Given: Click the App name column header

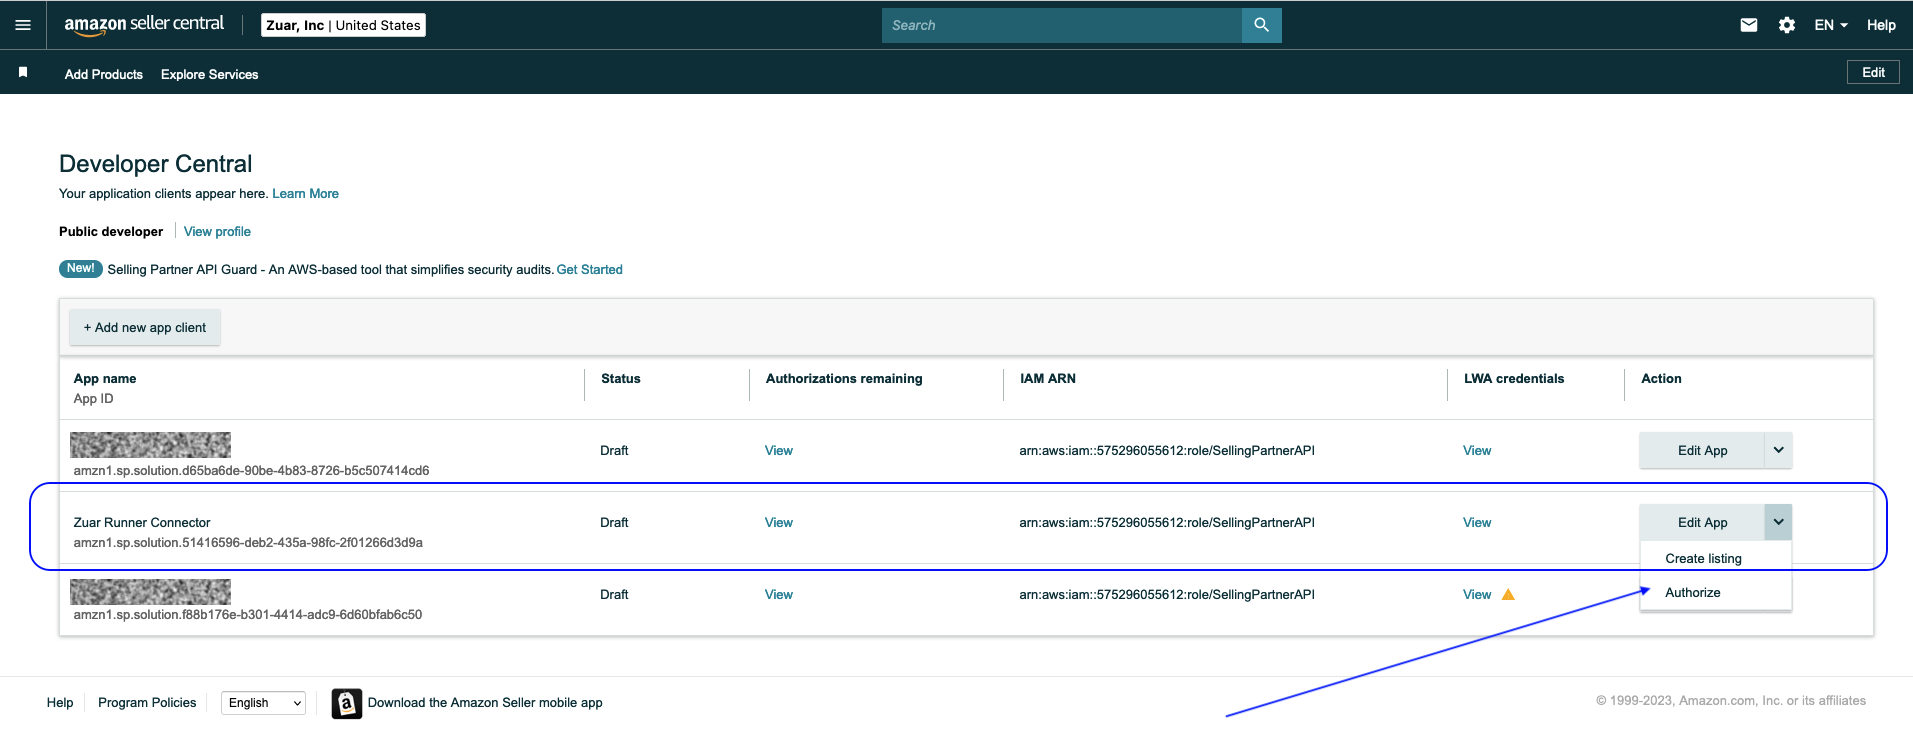Looking at the screenshot, I should click(x=105, y=378).
